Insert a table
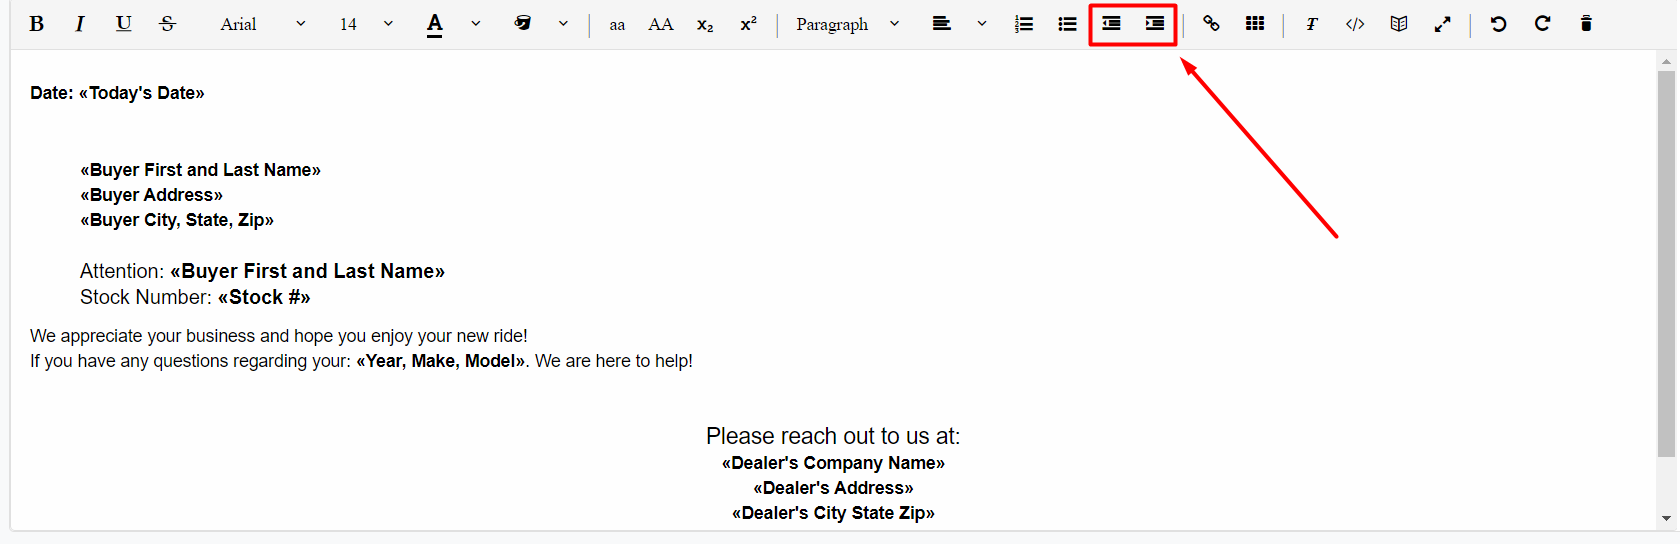This screenshot has width=1680, height=544. tap(1255, 24)
